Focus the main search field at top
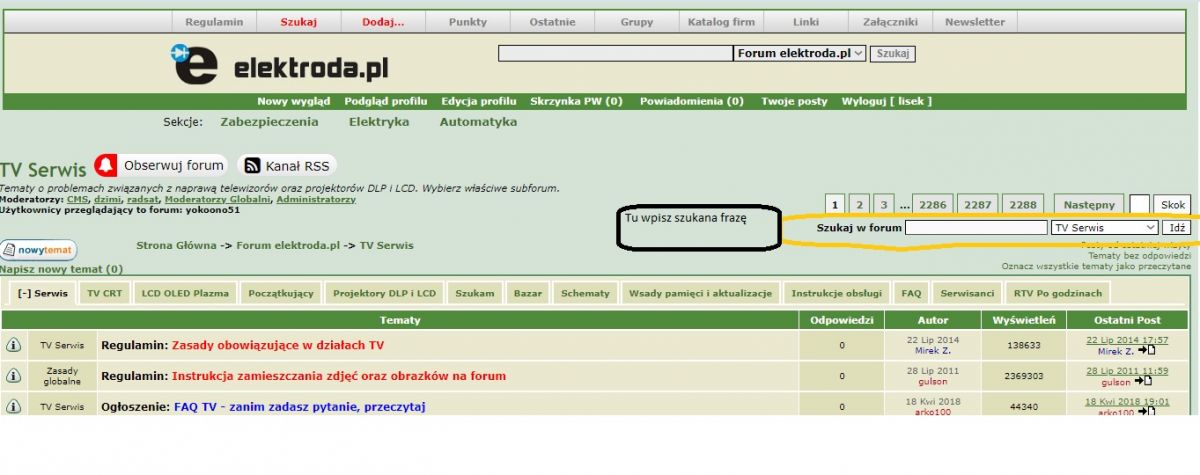The height and width of the screenshot is (475, 1200). point(615,53)
